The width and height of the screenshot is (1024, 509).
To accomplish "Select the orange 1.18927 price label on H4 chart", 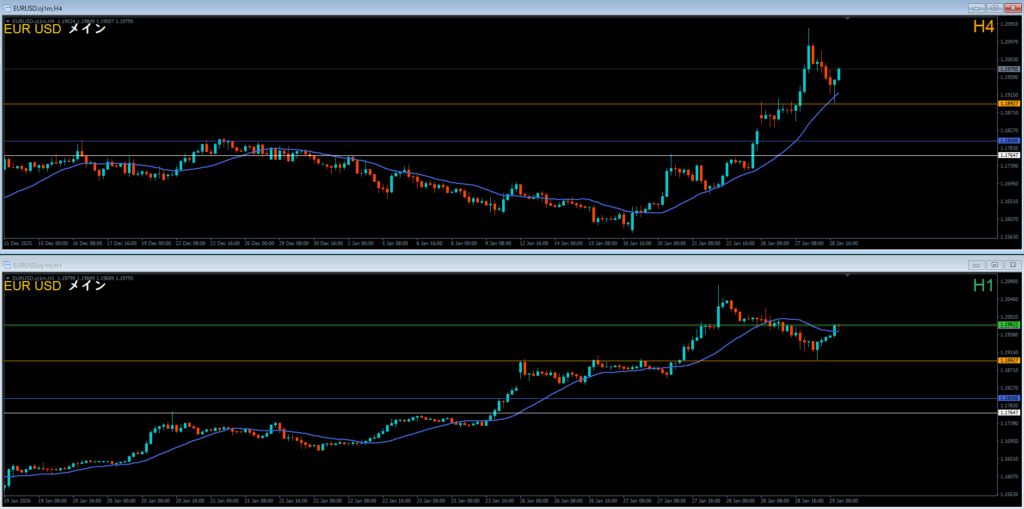I will 1009,103.
